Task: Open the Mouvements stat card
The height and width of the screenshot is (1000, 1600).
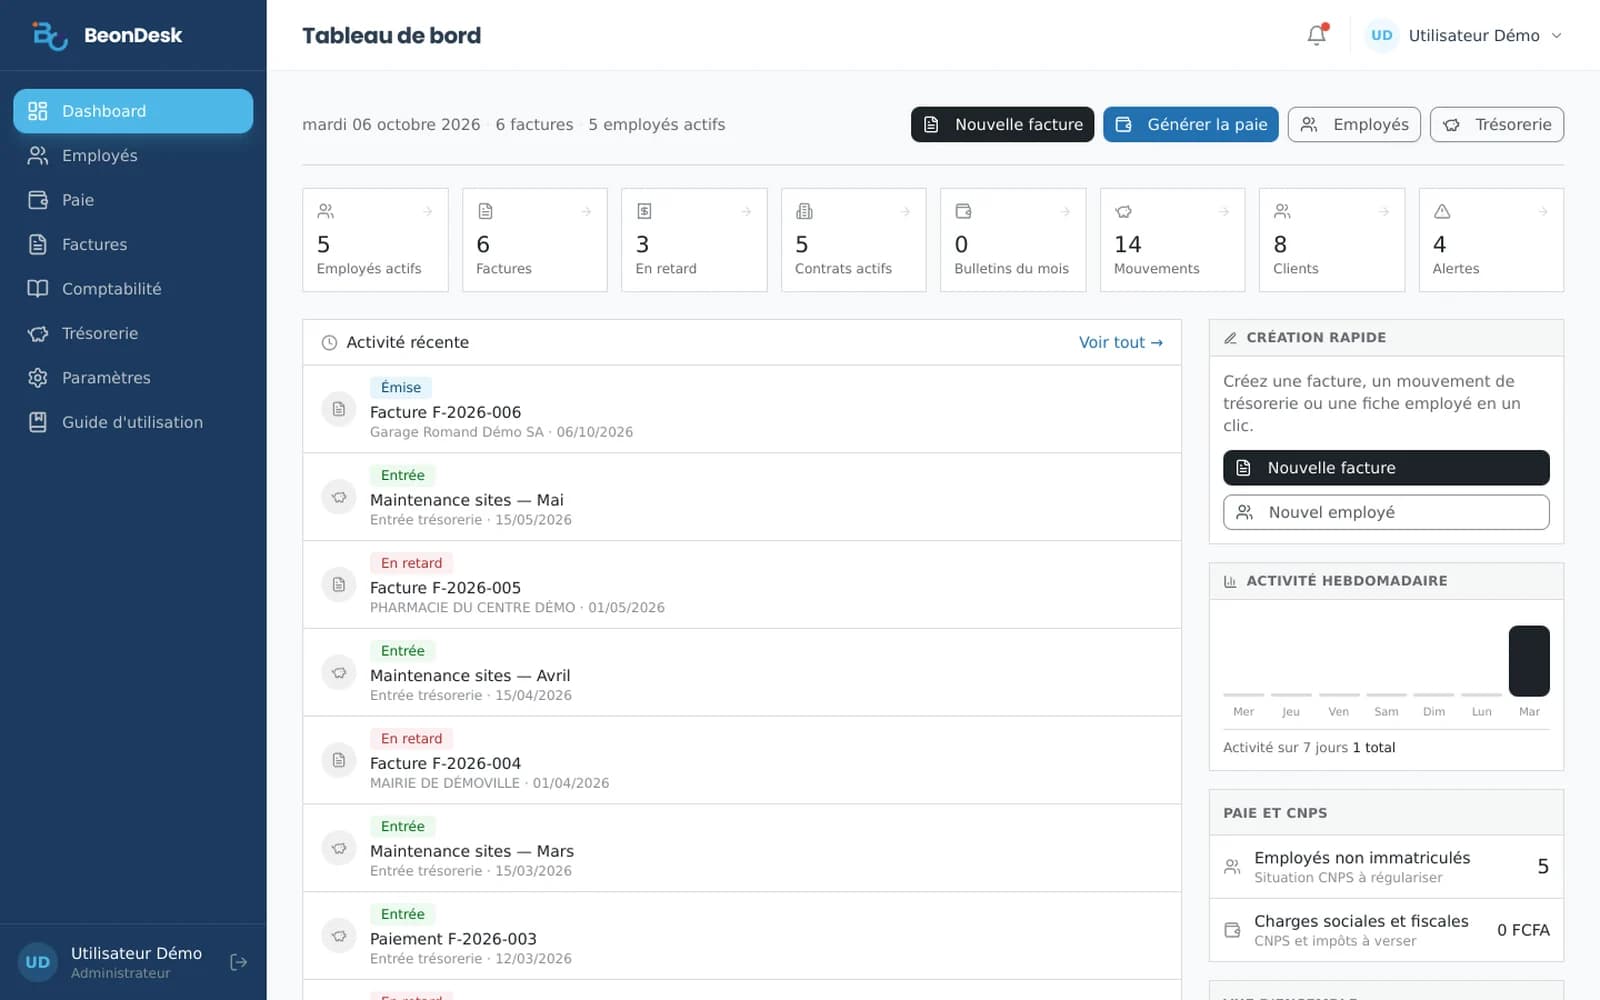Action: 1172,240
